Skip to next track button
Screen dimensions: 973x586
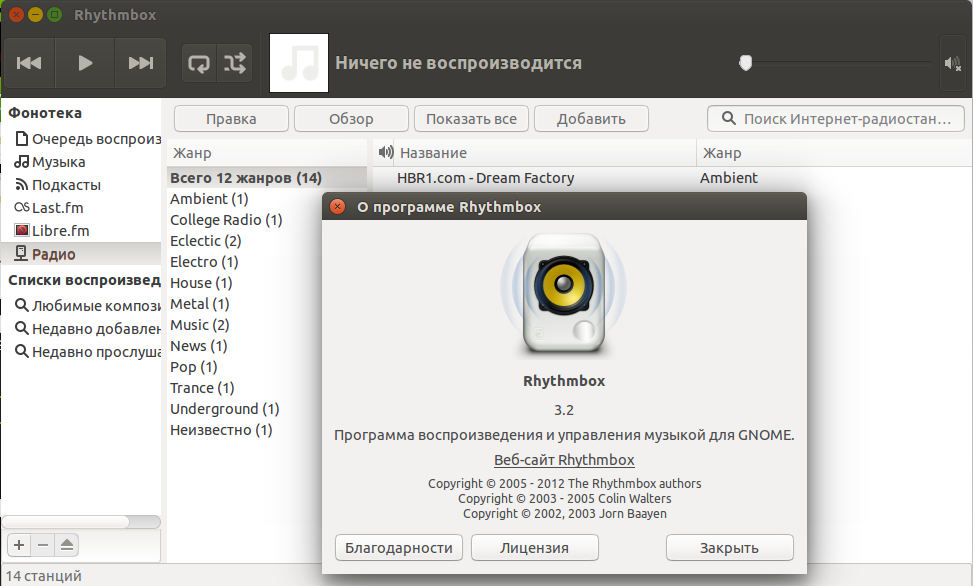click(140, 63)
